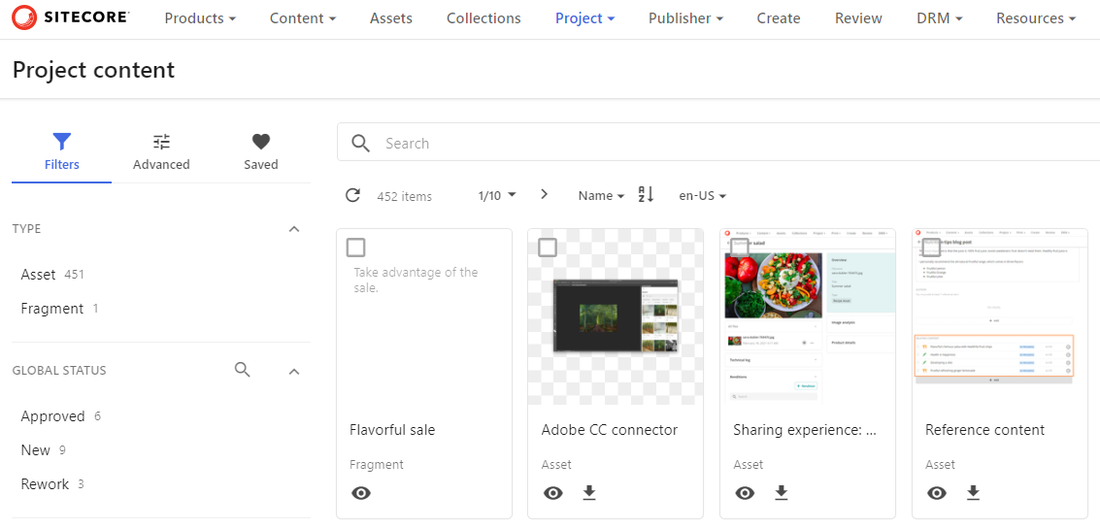The image size is (1100, 529).
Task: Open the Adobe CC connector thumbnail
Action: (615, 316)
